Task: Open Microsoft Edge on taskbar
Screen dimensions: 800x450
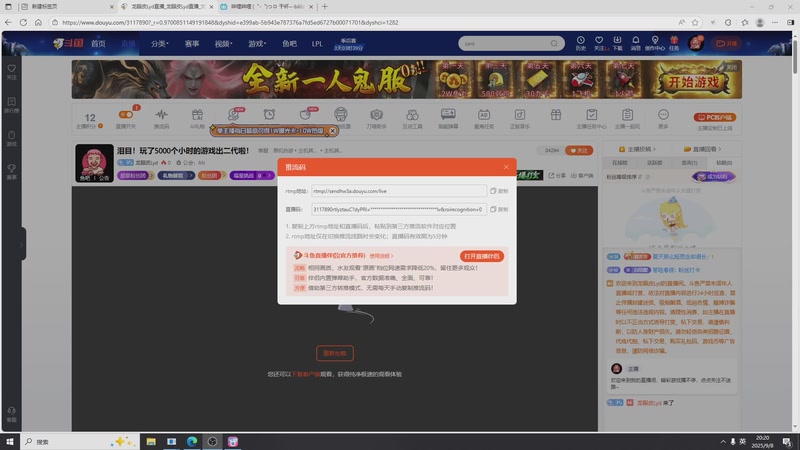Action: click(x=192, y=441)
